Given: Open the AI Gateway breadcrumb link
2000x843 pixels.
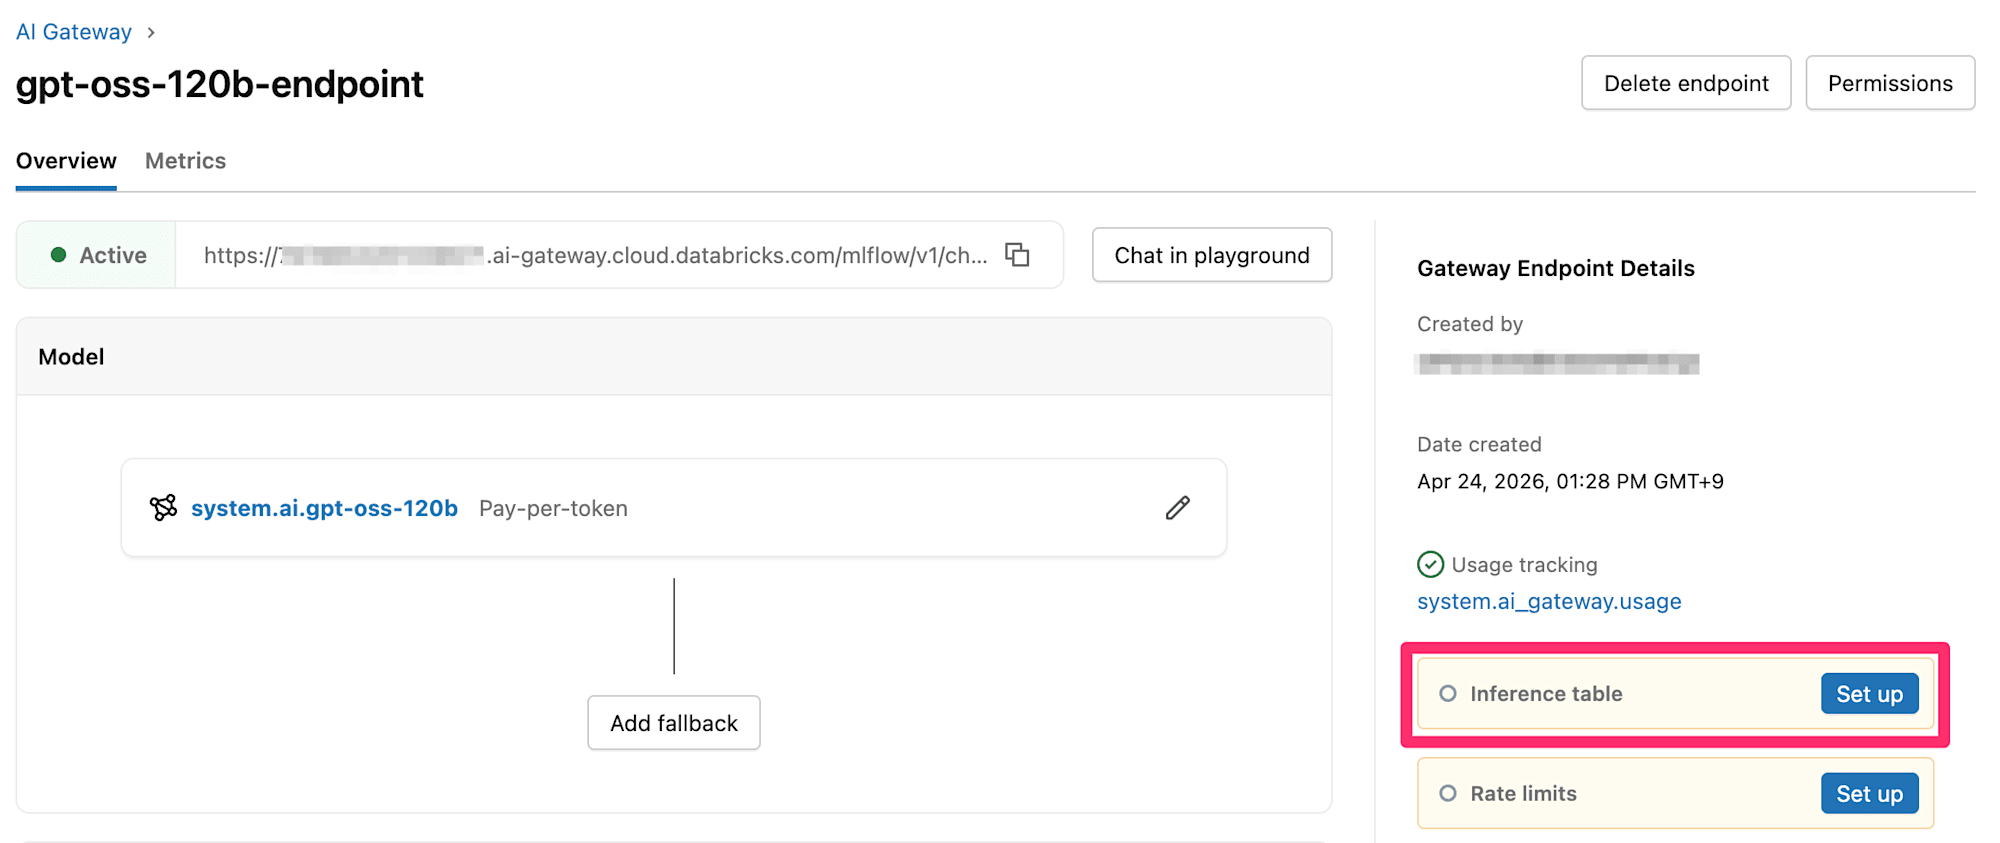Looking at the screenshot, I should (74, 32).
